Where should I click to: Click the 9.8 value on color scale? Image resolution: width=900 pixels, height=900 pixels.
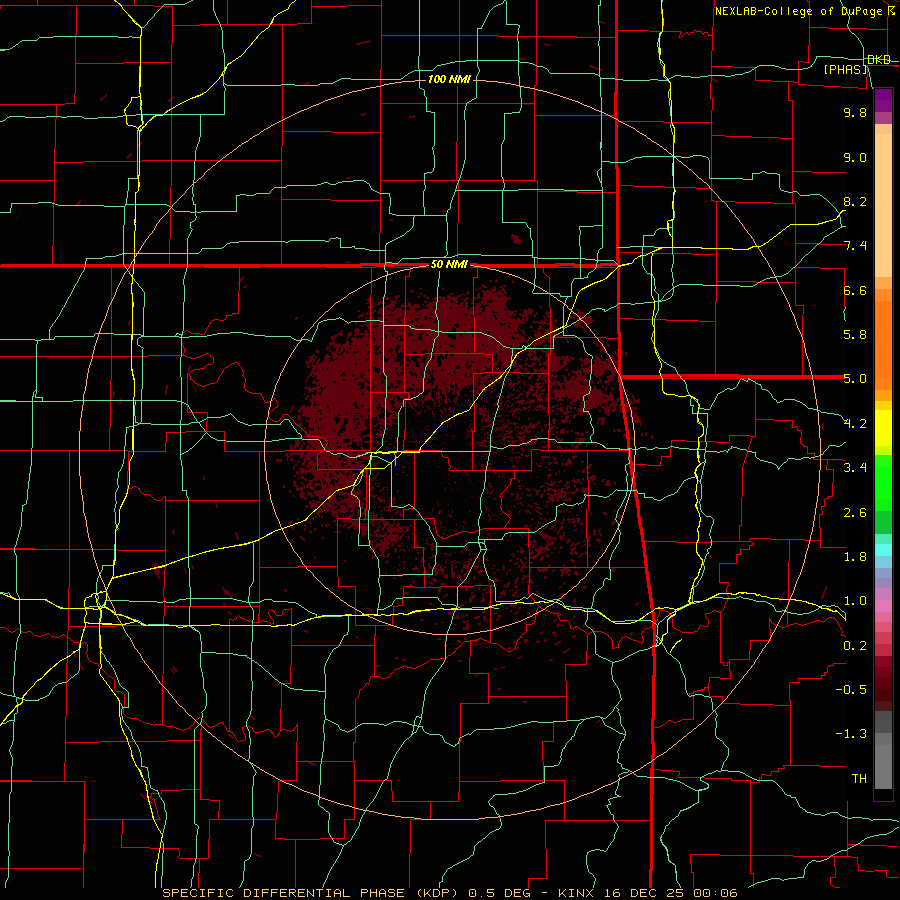[855, 112]
